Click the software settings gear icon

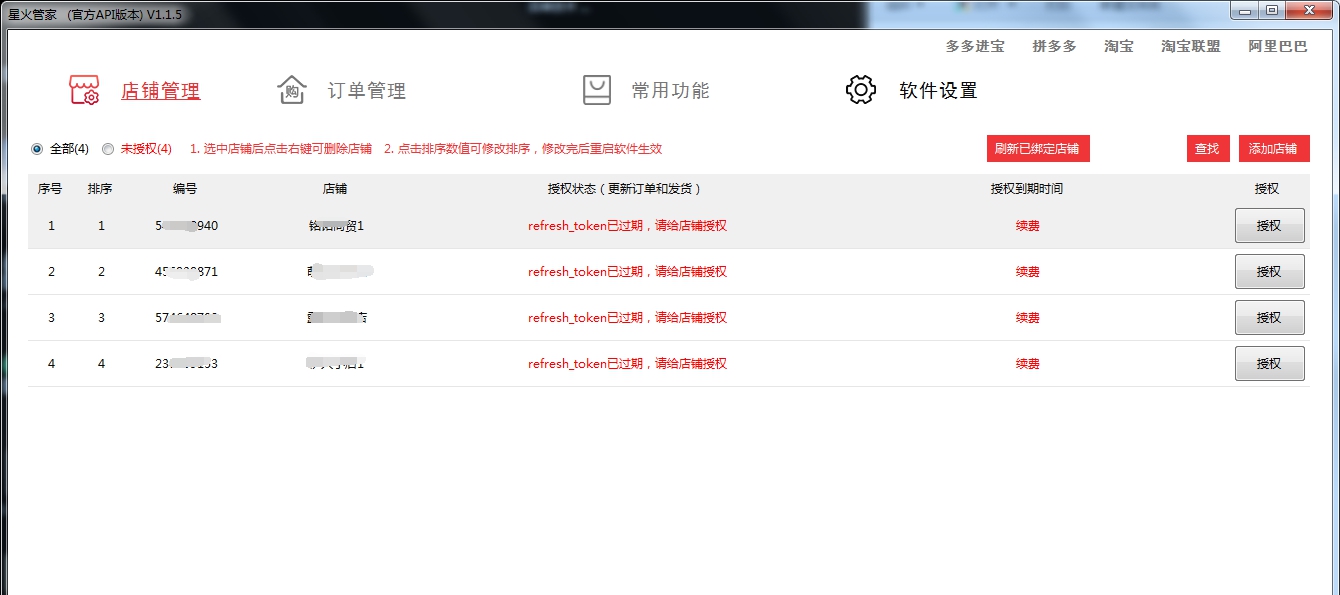(x=860, y=90)
